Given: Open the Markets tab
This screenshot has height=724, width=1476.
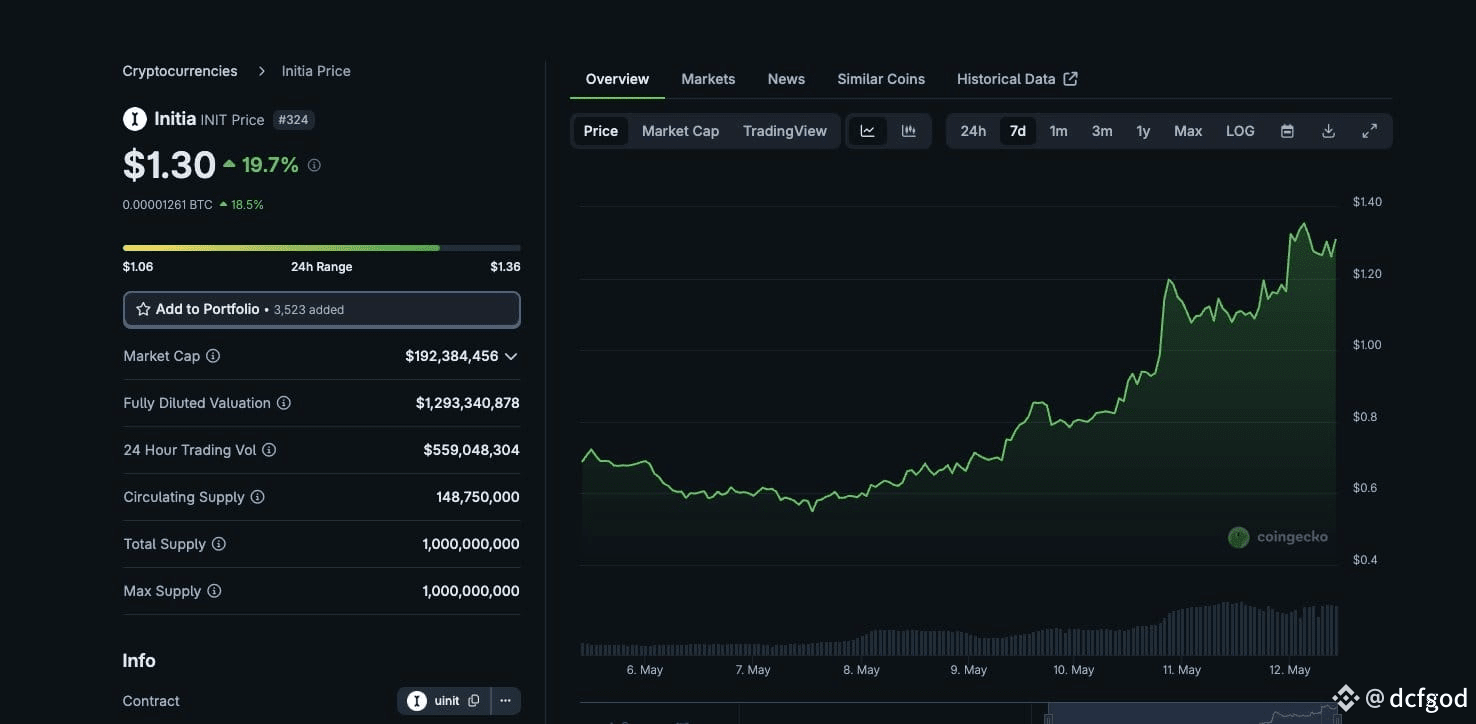Looking at the screenshot, I should (x=708, y=79).
